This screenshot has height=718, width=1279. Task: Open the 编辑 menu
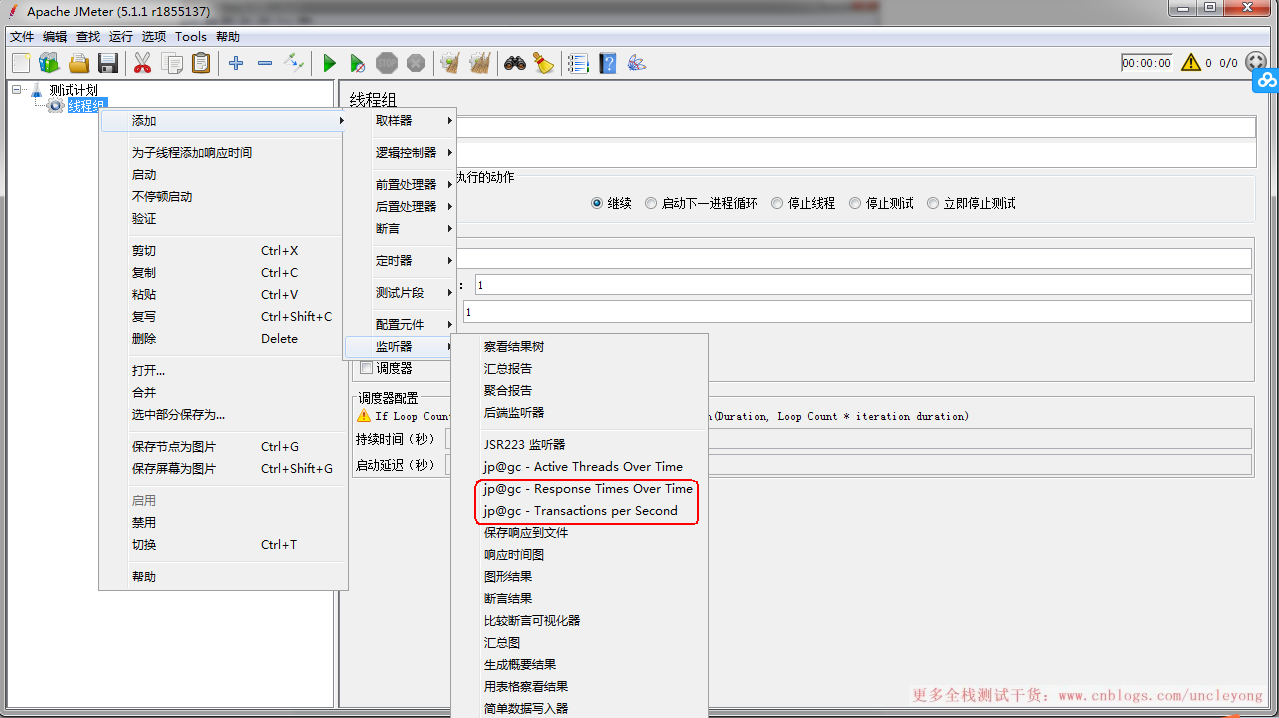[55, 37]
